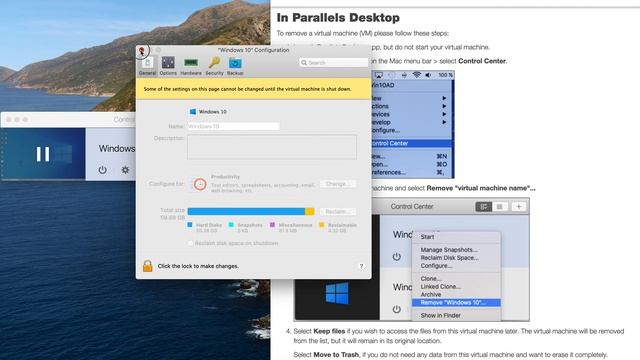The width and height of the screenshot is (640, 360).
Task: Click the Windows 10 icon above Name field
Action: point(193,111)
